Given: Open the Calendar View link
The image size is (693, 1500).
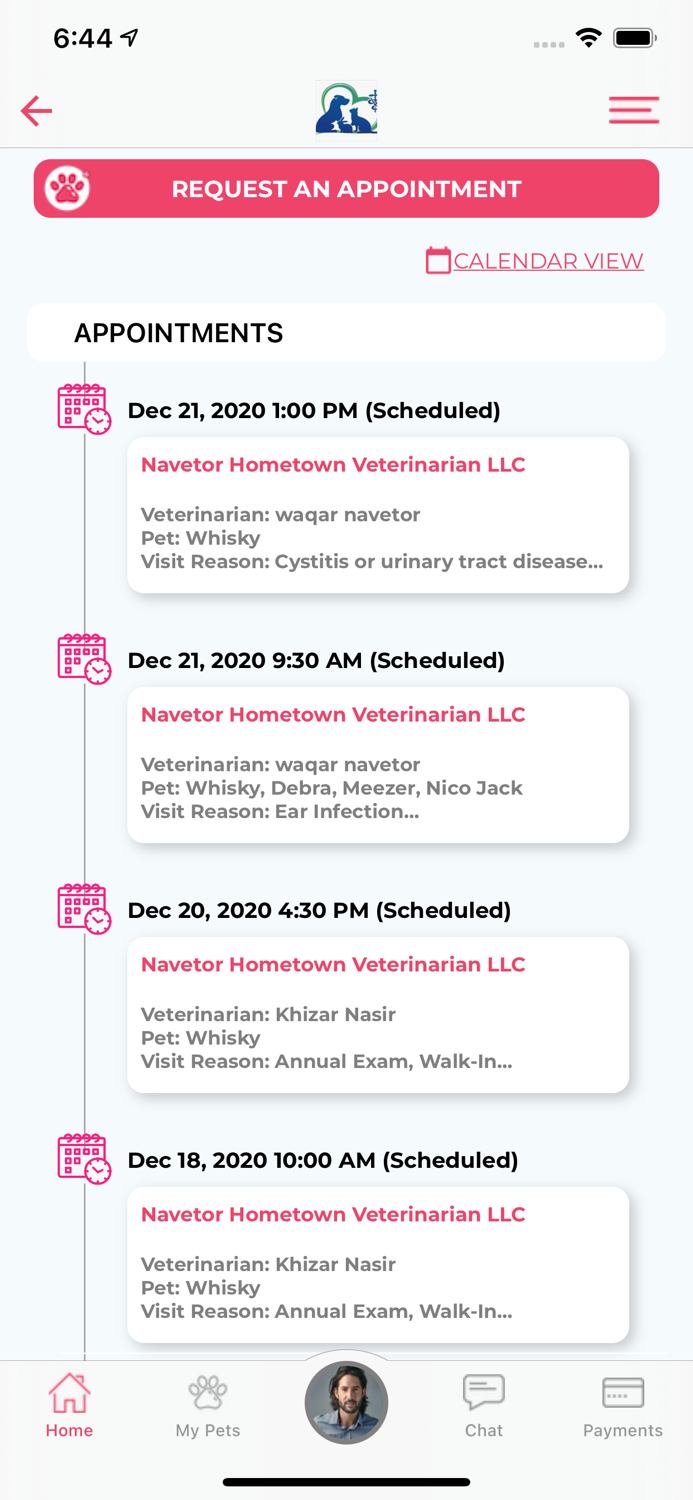Looking at the screenshot, I should [548, 261].
